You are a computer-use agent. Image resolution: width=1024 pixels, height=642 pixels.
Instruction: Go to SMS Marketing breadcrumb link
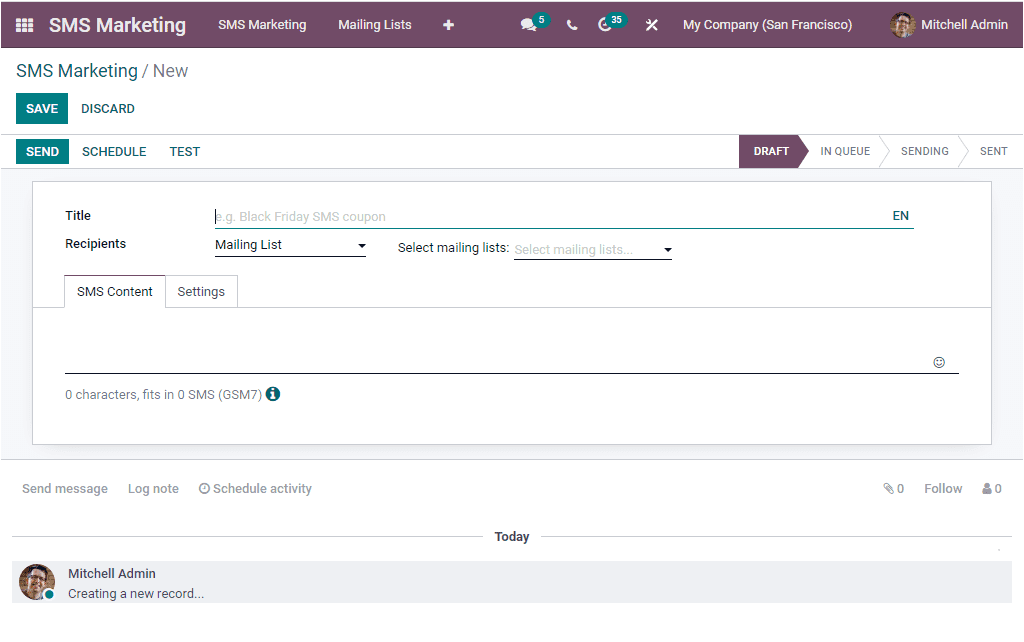(x=77, y=71)
